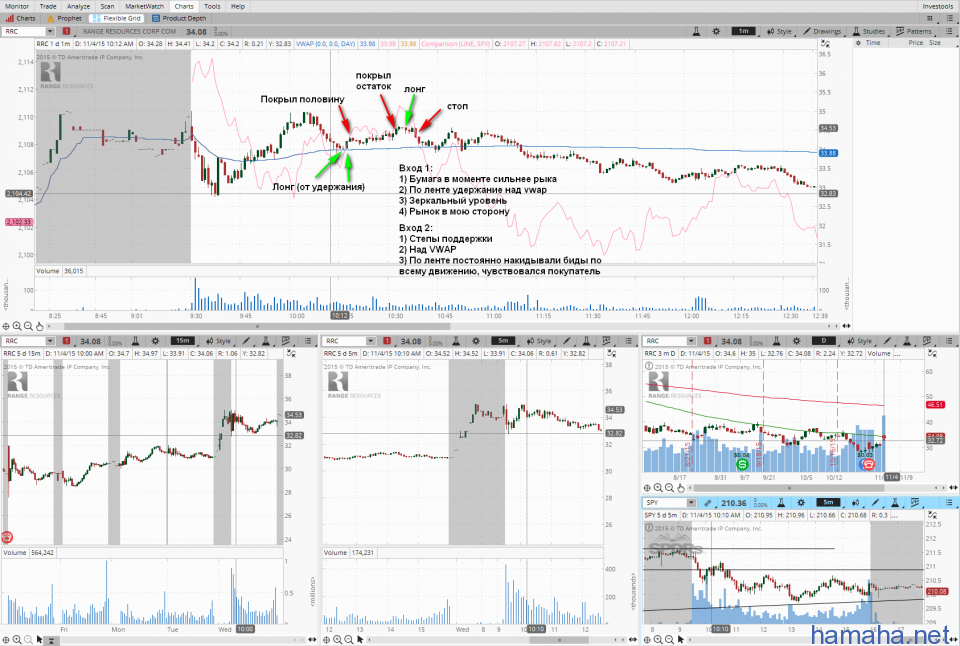Click the red earnings phone marker on the 15m chart
Image resolution: width=960 pixels, height=646 pixels.
pyautogui.click(x=7, y=538)
